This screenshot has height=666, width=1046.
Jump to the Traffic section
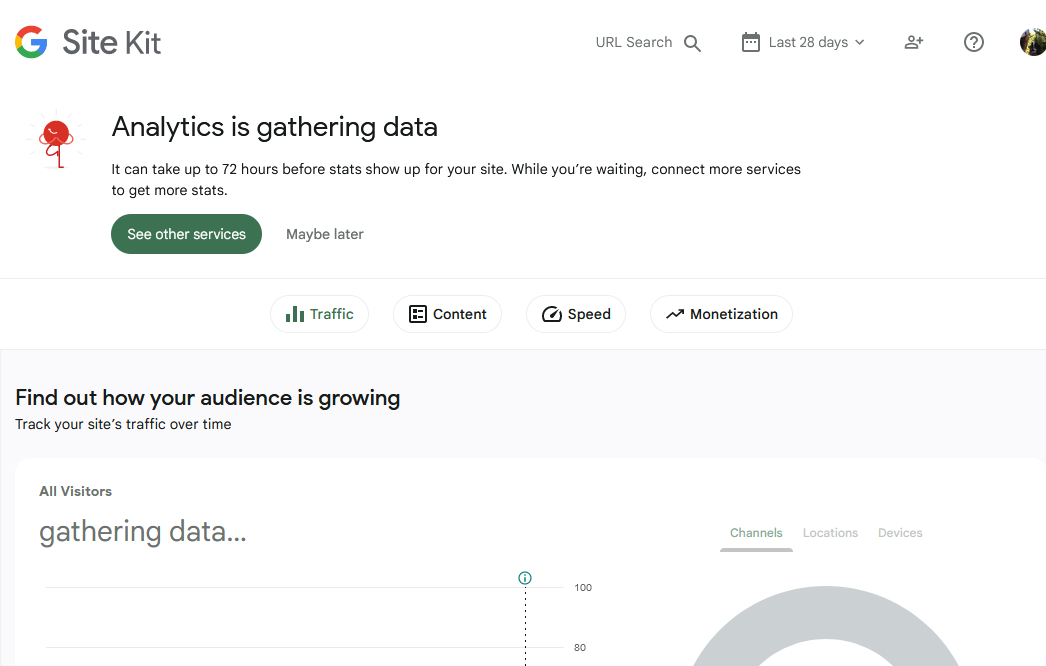point(320,314)
